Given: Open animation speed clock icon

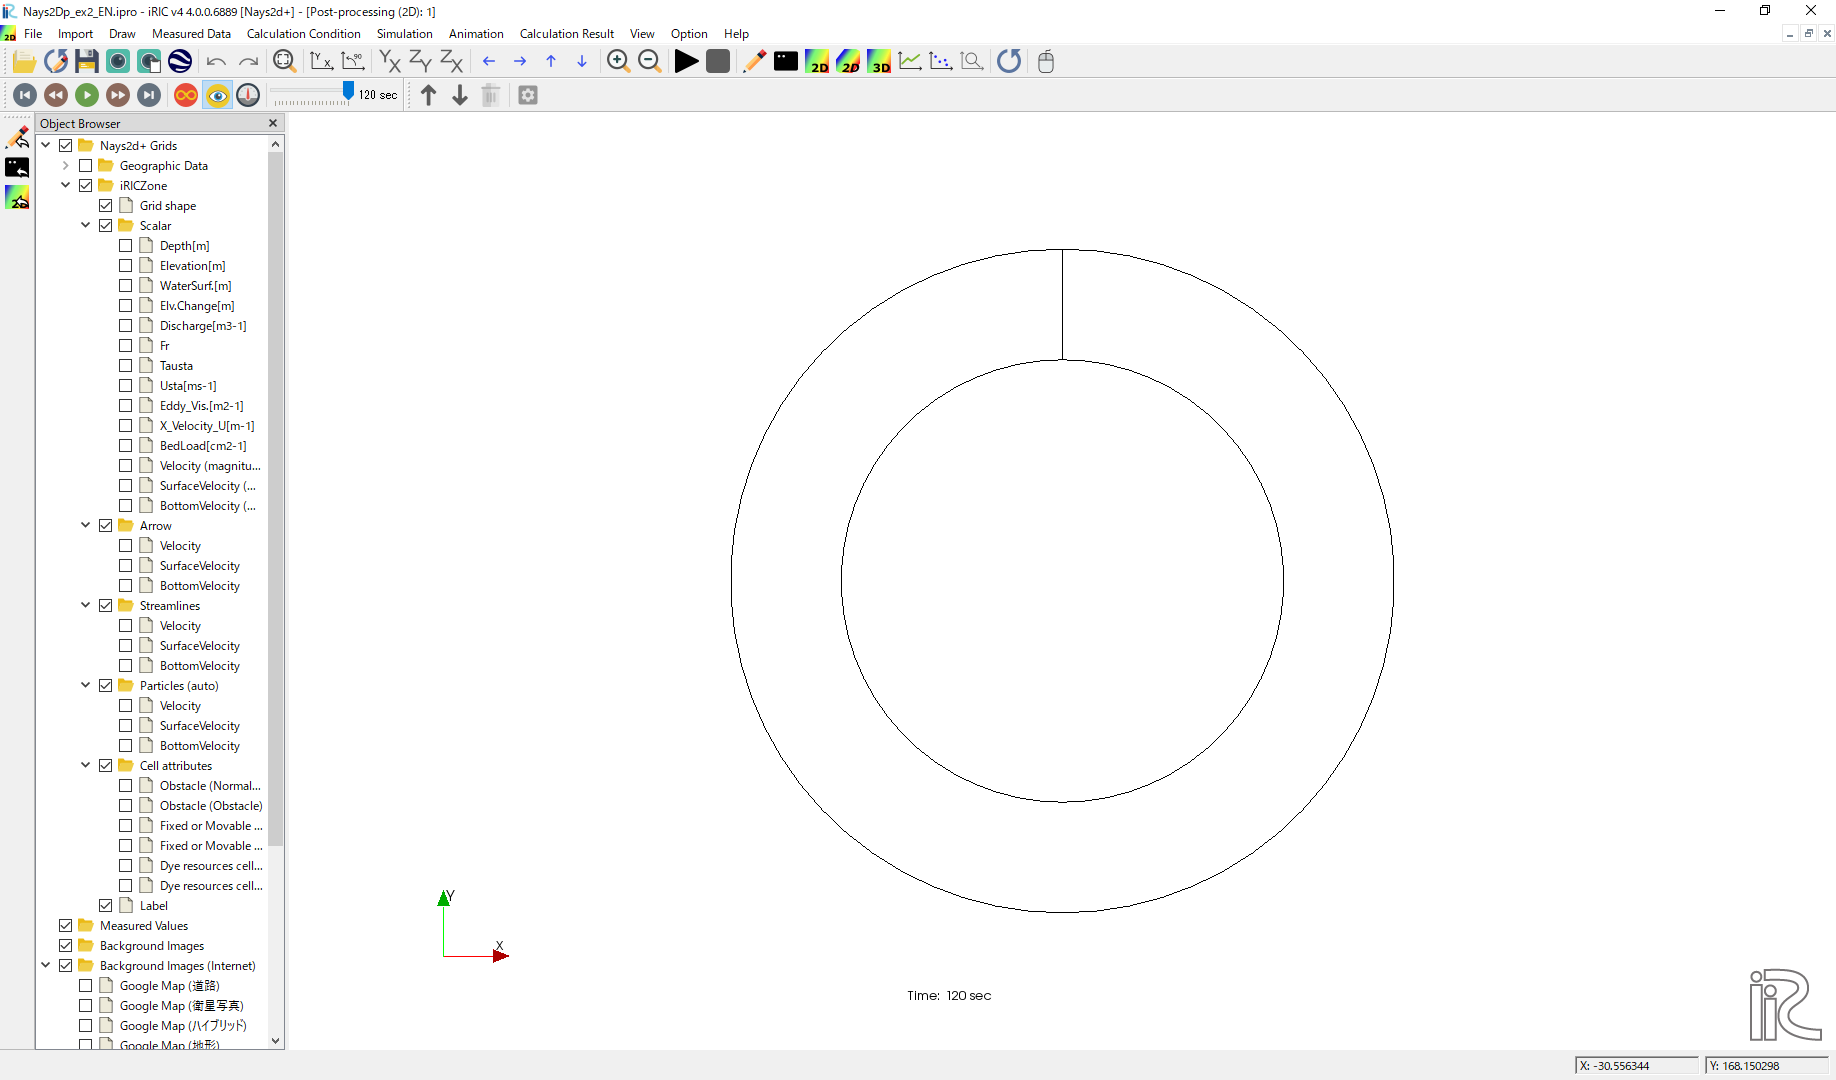Looking at the screenshot, I should click(248, 95).
